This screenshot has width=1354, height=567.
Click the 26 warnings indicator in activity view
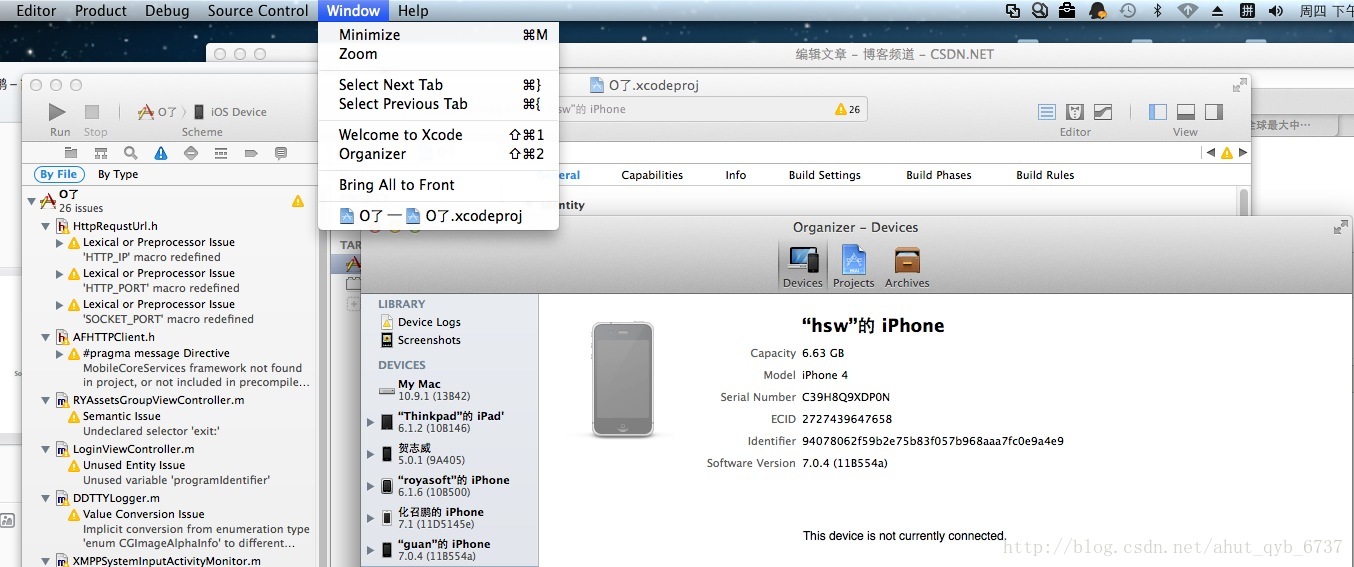(x=847, y=109)
